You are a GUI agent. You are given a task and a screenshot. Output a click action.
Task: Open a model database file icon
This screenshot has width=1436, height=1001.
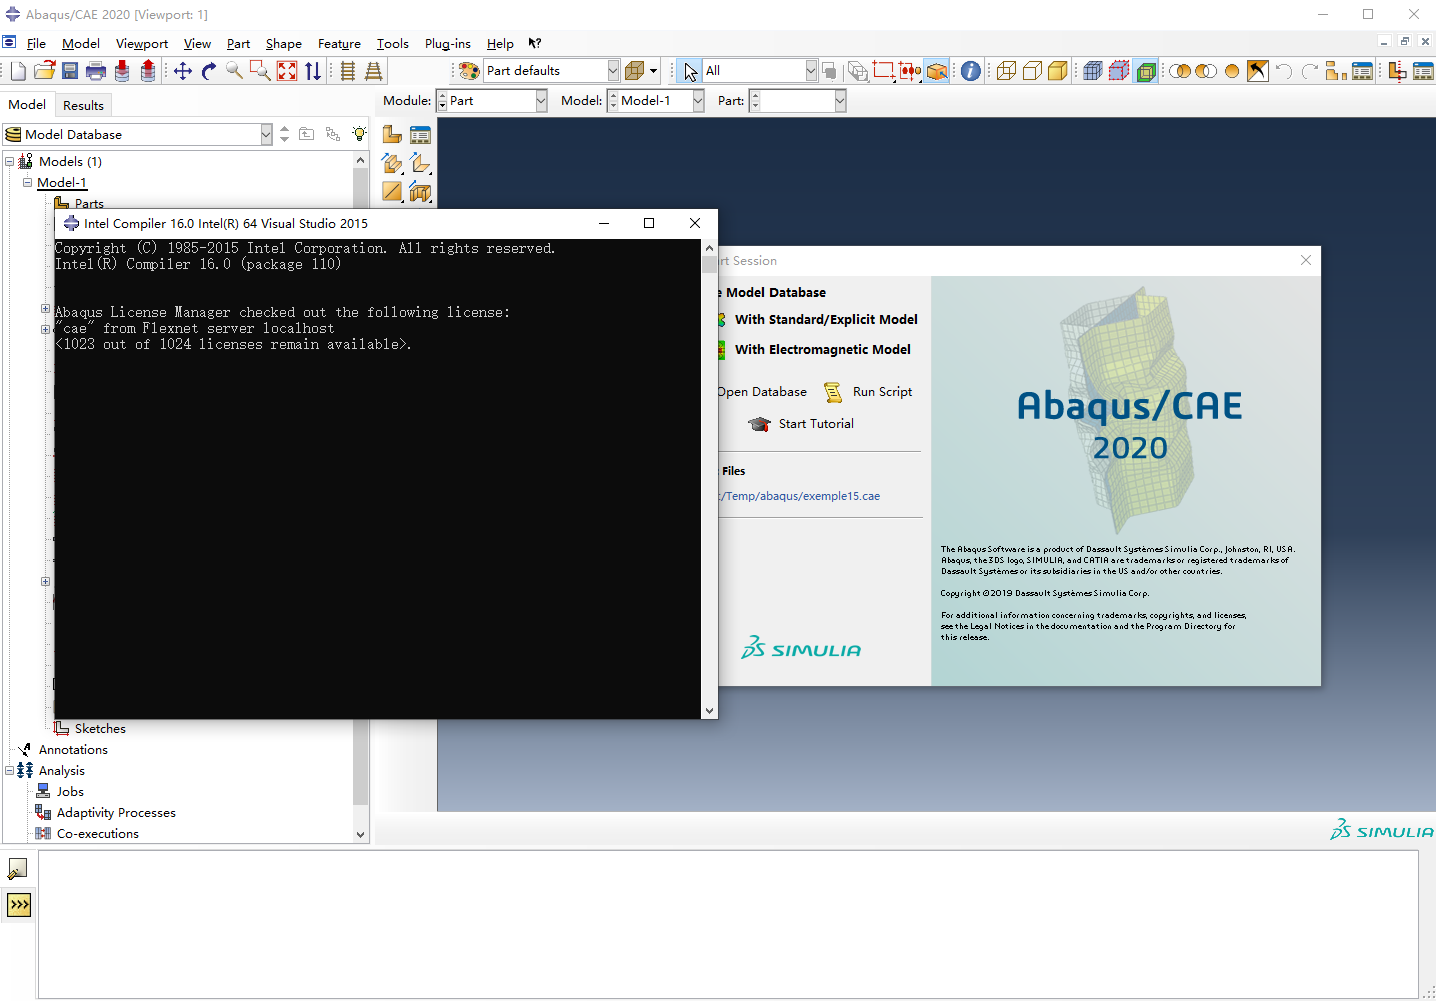tap(44, 71)
